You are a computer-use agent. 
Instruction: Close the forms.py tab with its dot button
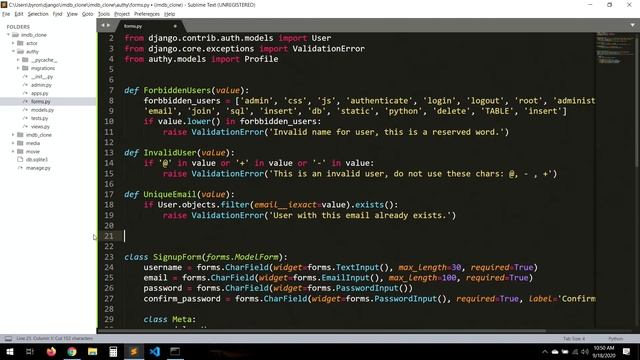coord(175,26)
